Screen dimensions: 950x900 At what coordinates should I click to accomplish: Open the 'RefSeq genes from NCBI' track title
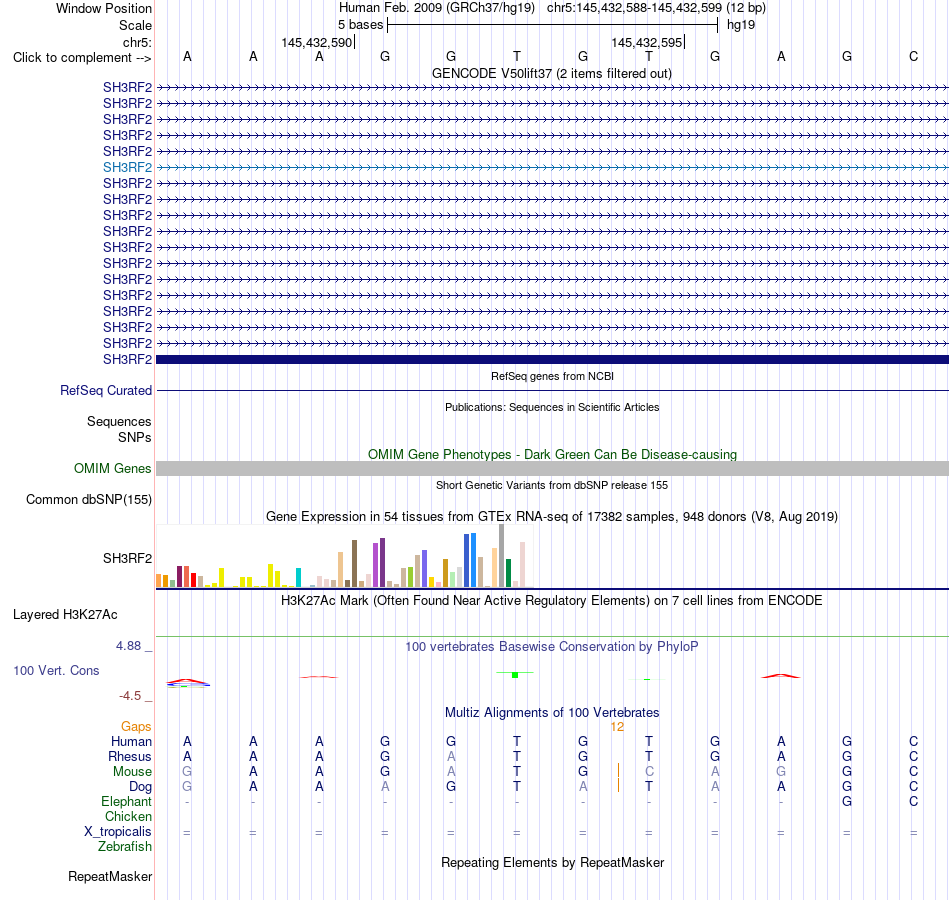tap(552, 376)
